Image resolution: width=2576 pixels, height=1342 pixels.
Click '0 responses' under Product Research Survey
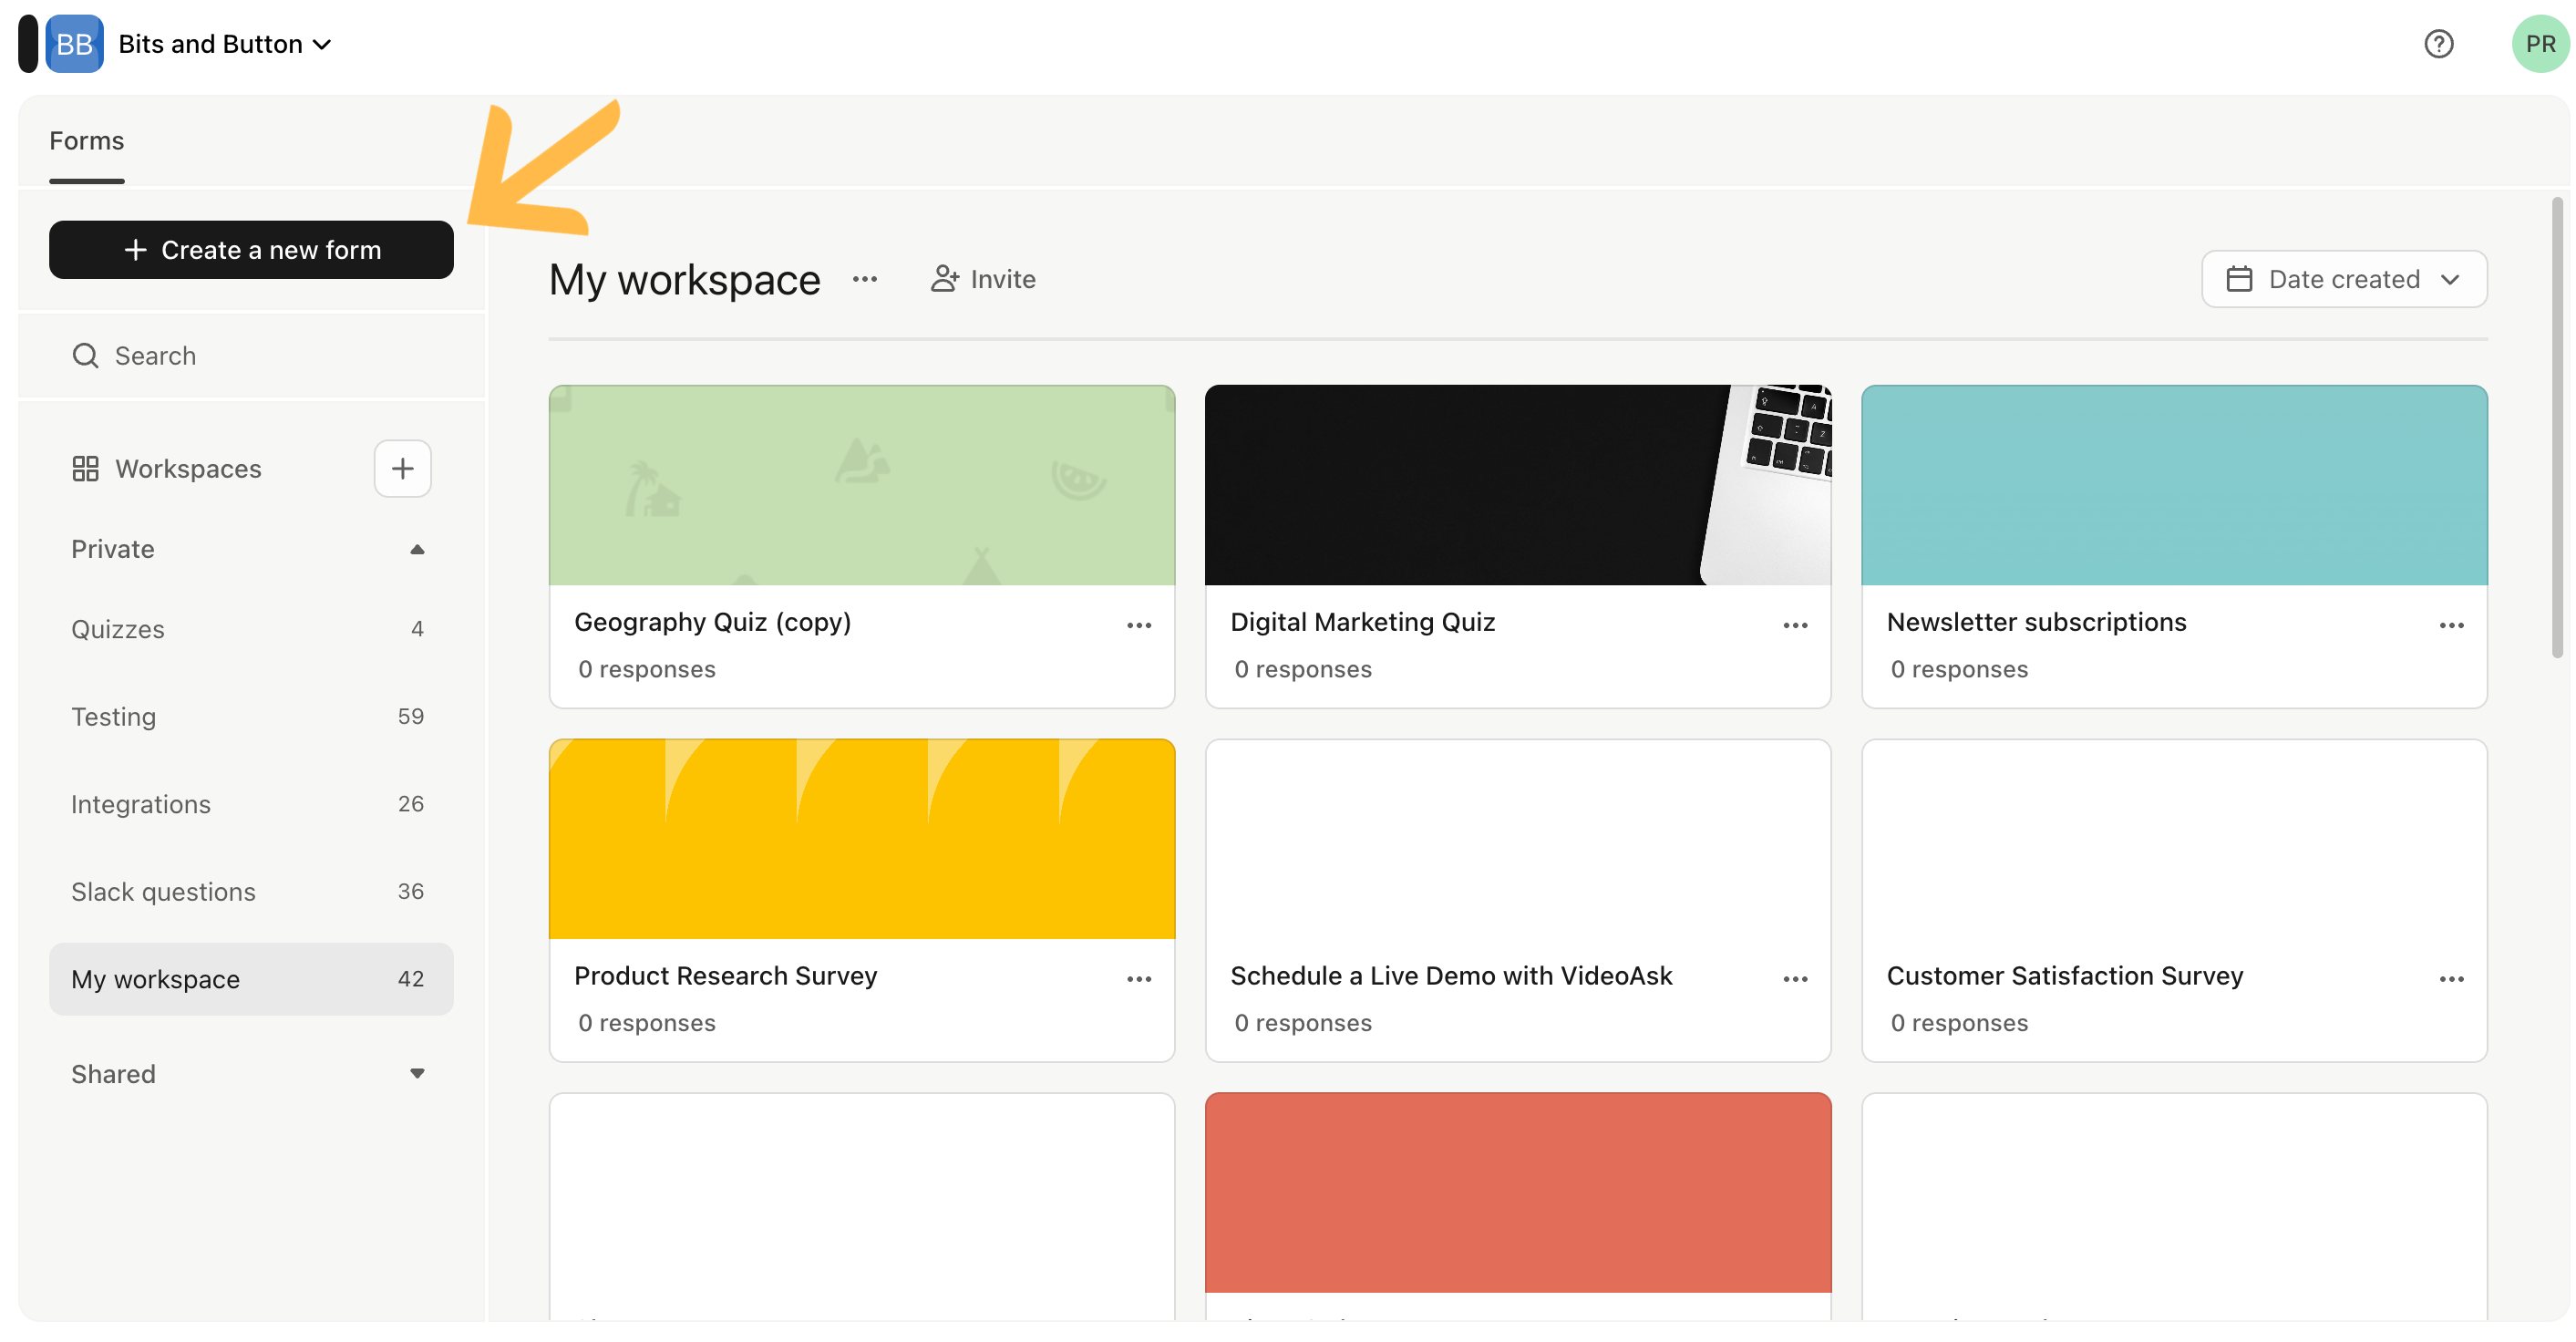tap(647, 1024)
